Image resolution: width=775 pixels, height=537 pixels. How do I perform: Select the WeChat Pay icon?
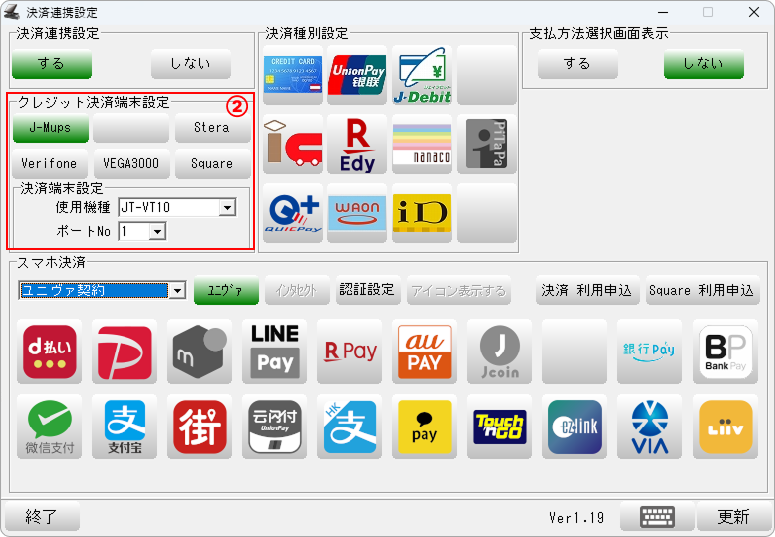49,427
